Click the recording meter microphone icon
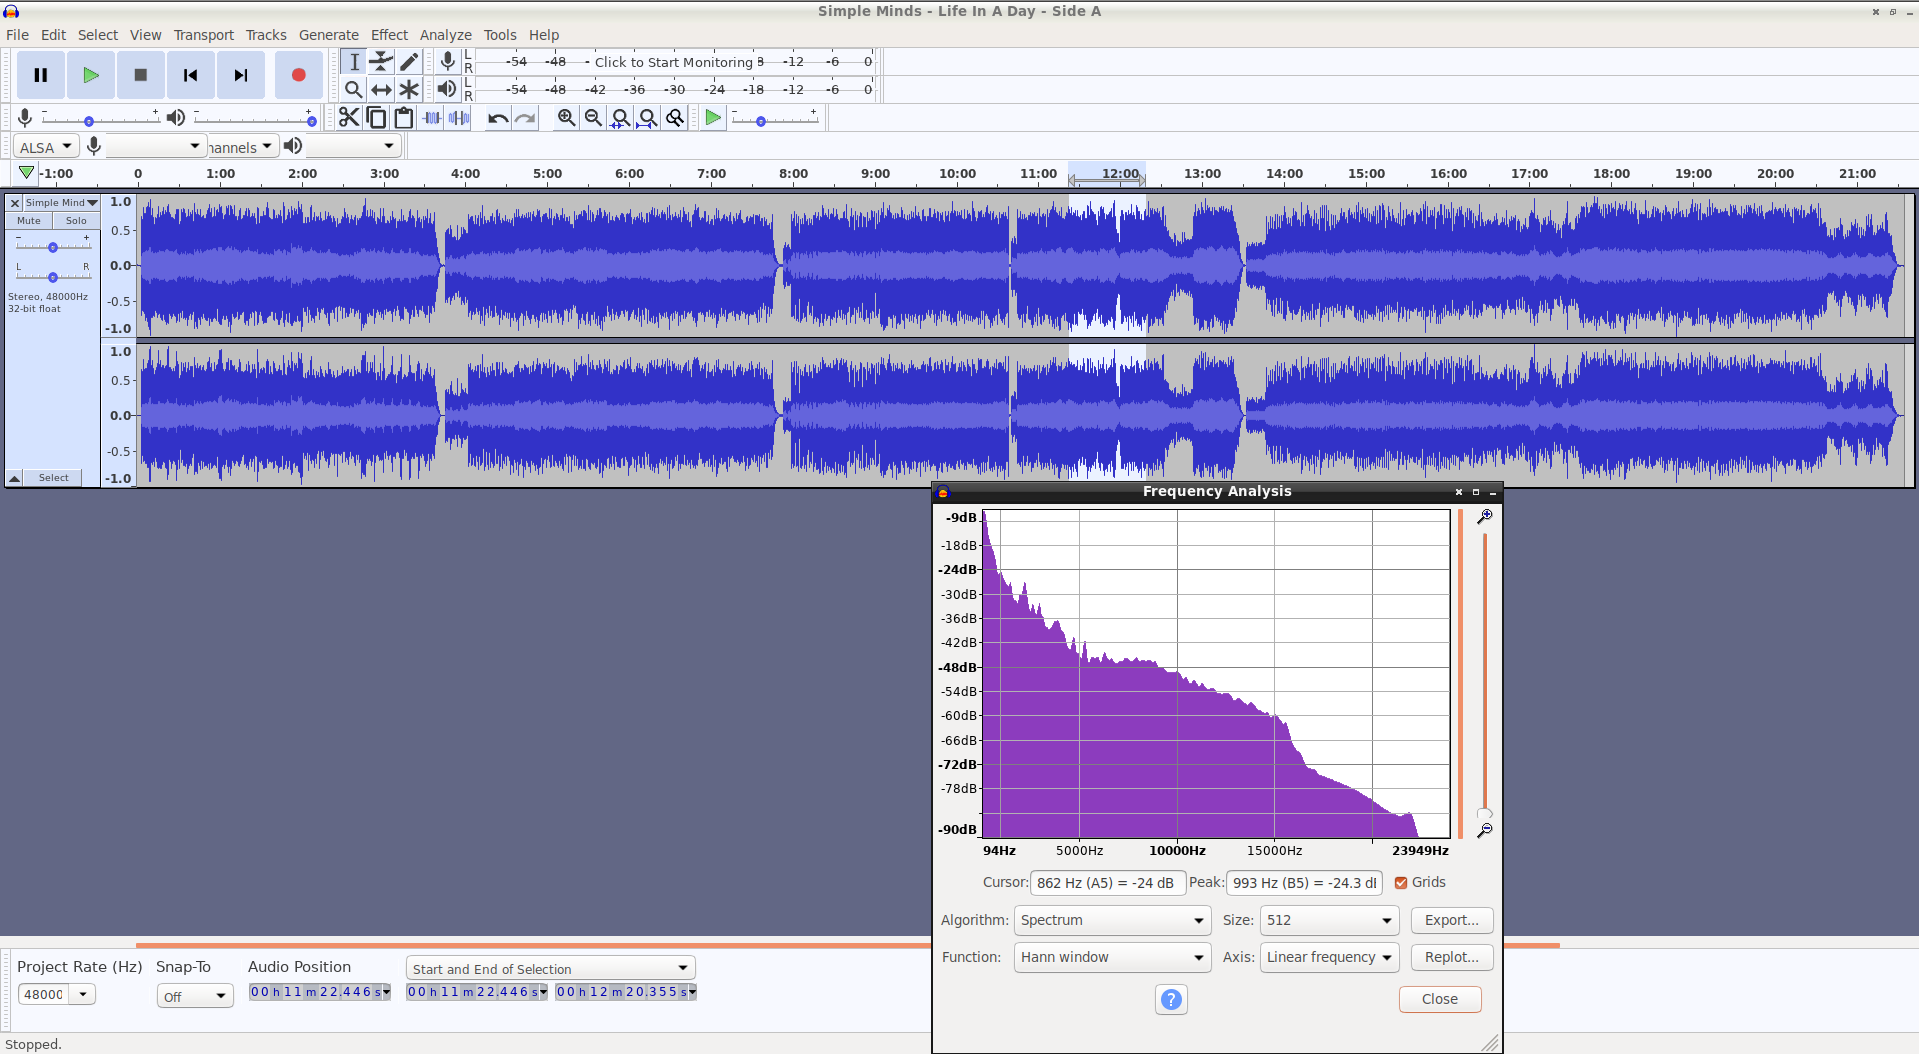Viewport: 1919px width, 1054px height. (x=448, y=62)
